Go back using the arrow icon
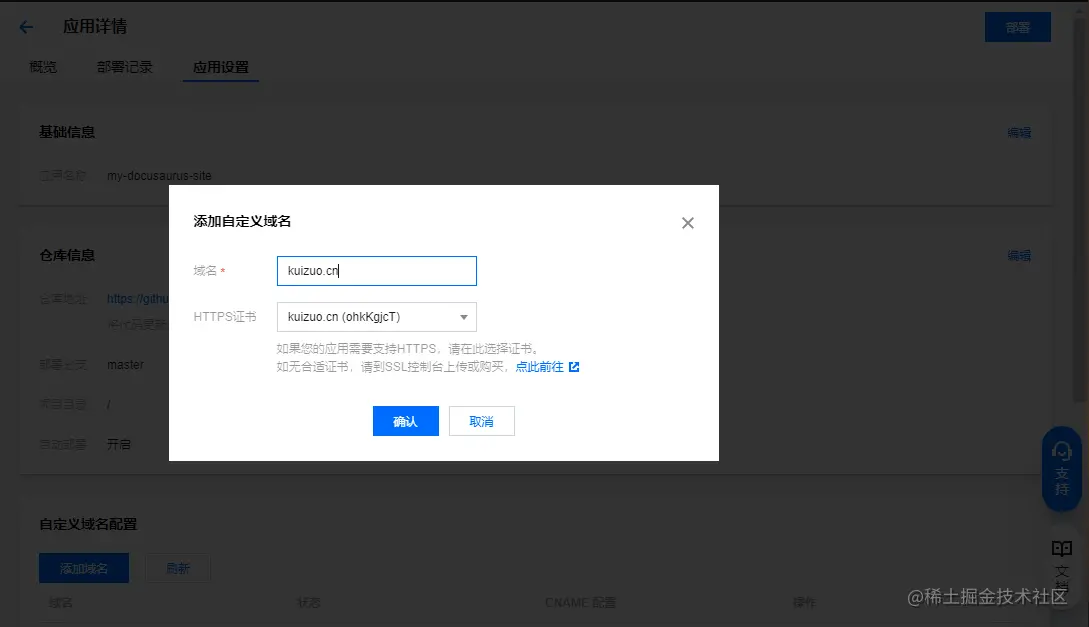The width and height of the screenshot is (1089, 627). (26, 27)
